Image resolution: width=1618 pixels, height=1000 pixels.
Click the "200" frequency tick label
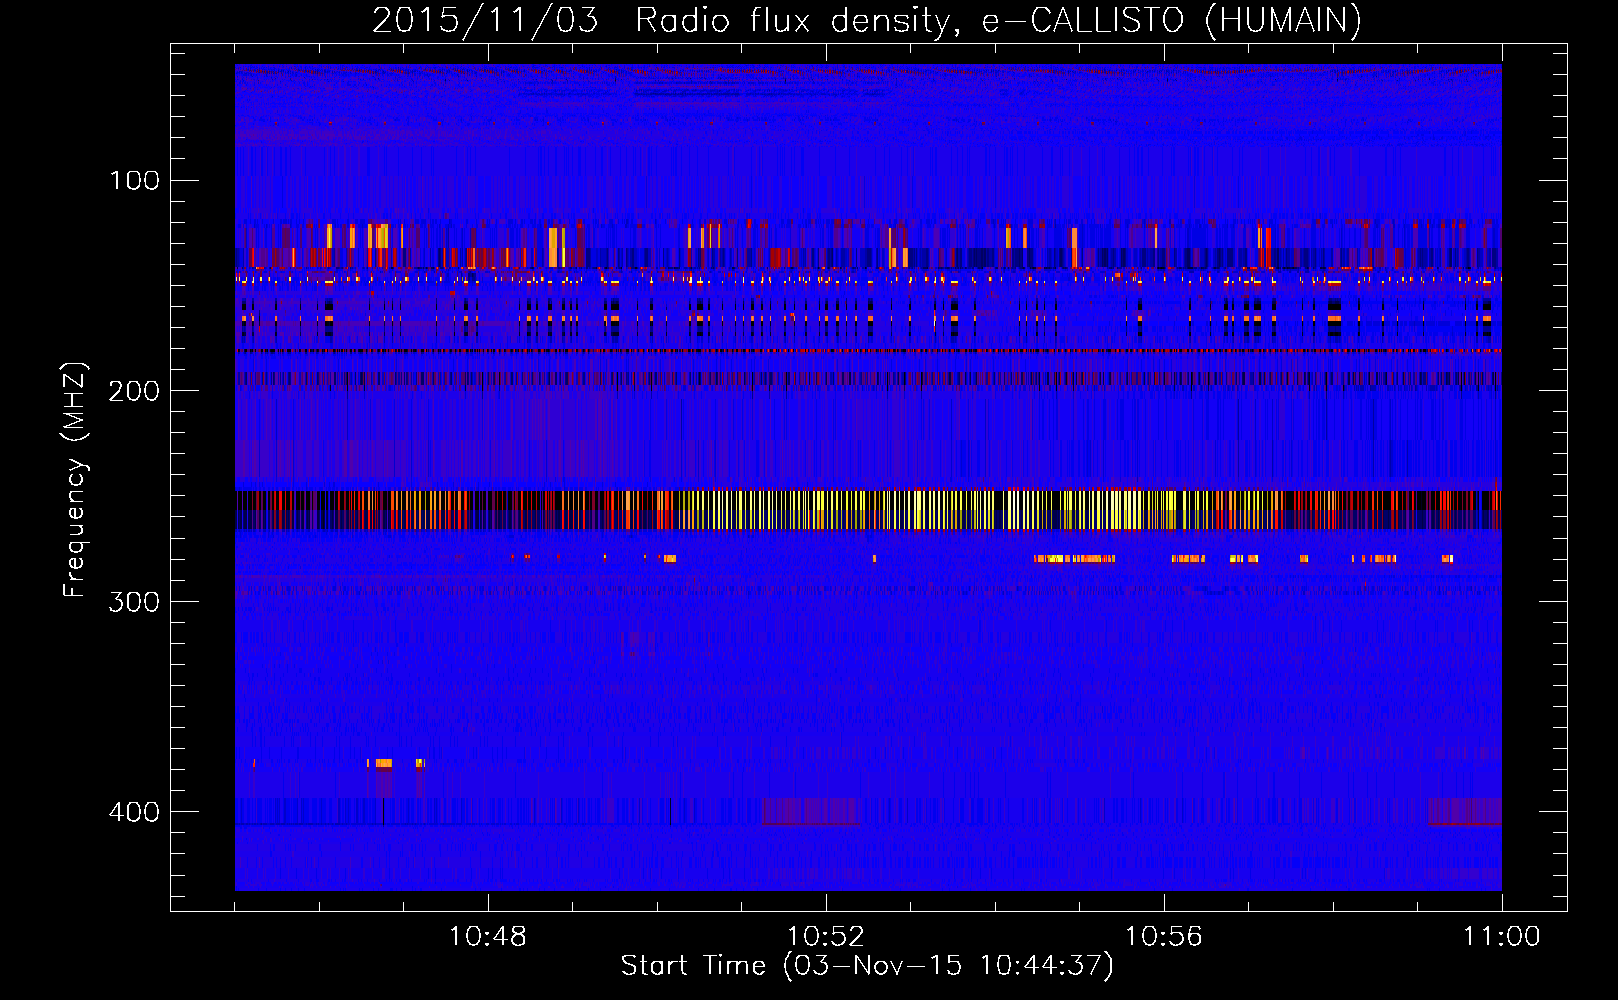click(134, 391)
